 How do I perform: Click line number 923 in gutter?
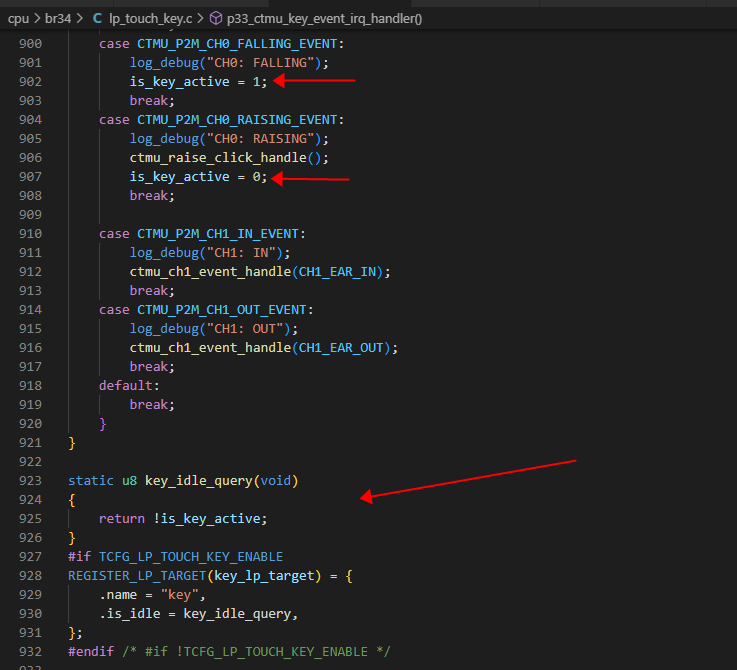30,481
